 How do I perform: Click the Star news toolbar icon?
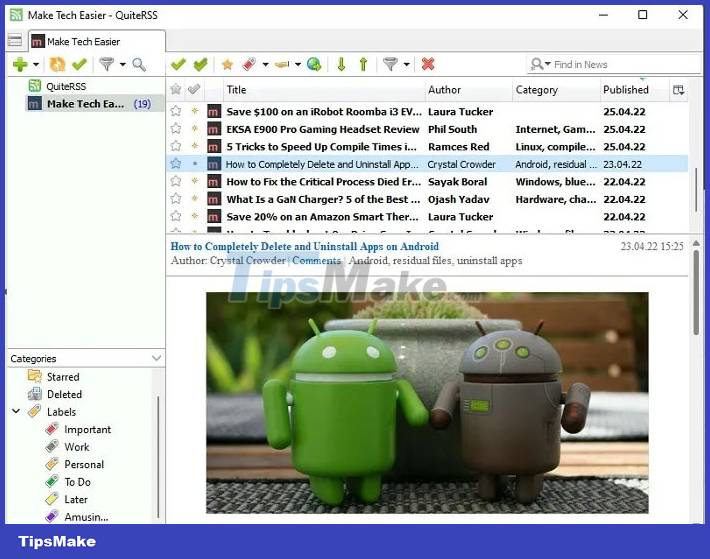227,65
